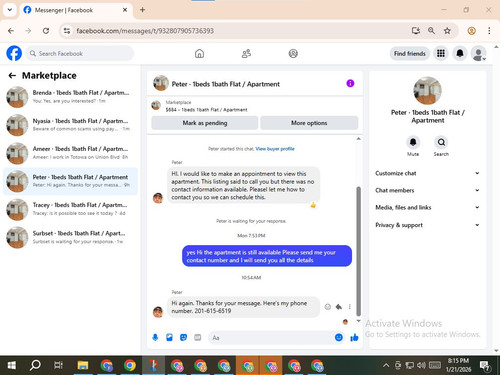Go to the Home feed icon
Image resolution: width=500 pixels, height=375 pixels.
(x=199, y=53)
